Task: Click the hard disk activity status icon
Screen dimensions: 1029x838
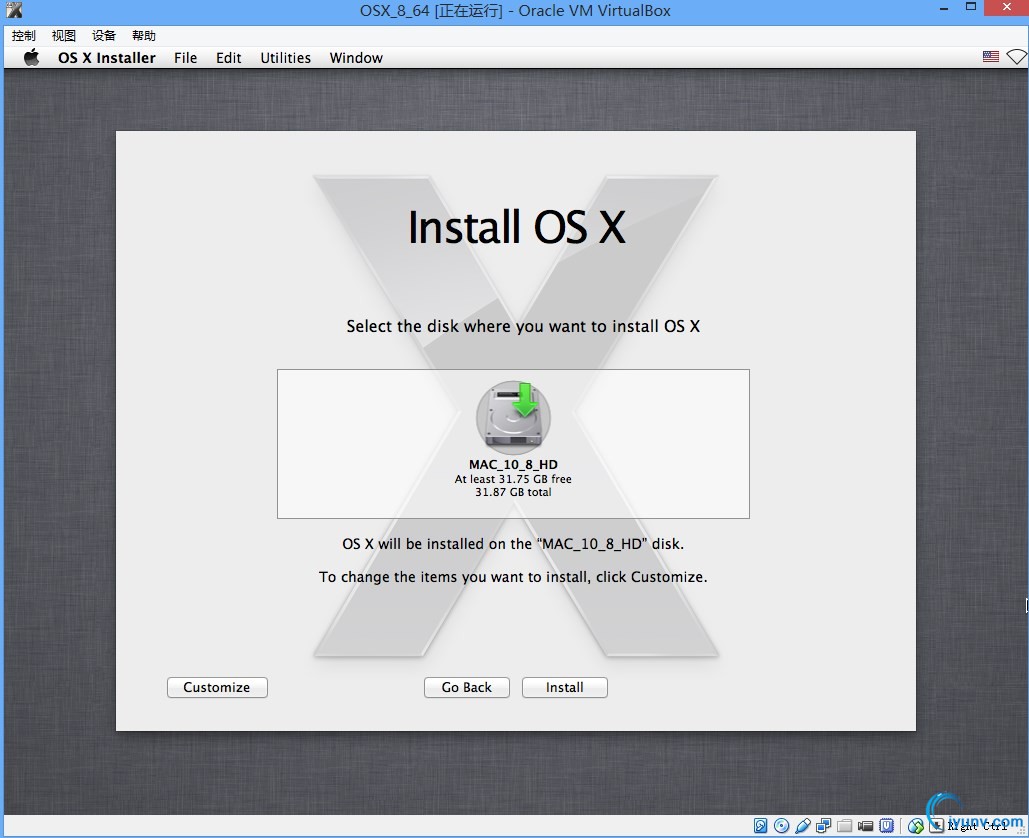Action: point(761,826)
